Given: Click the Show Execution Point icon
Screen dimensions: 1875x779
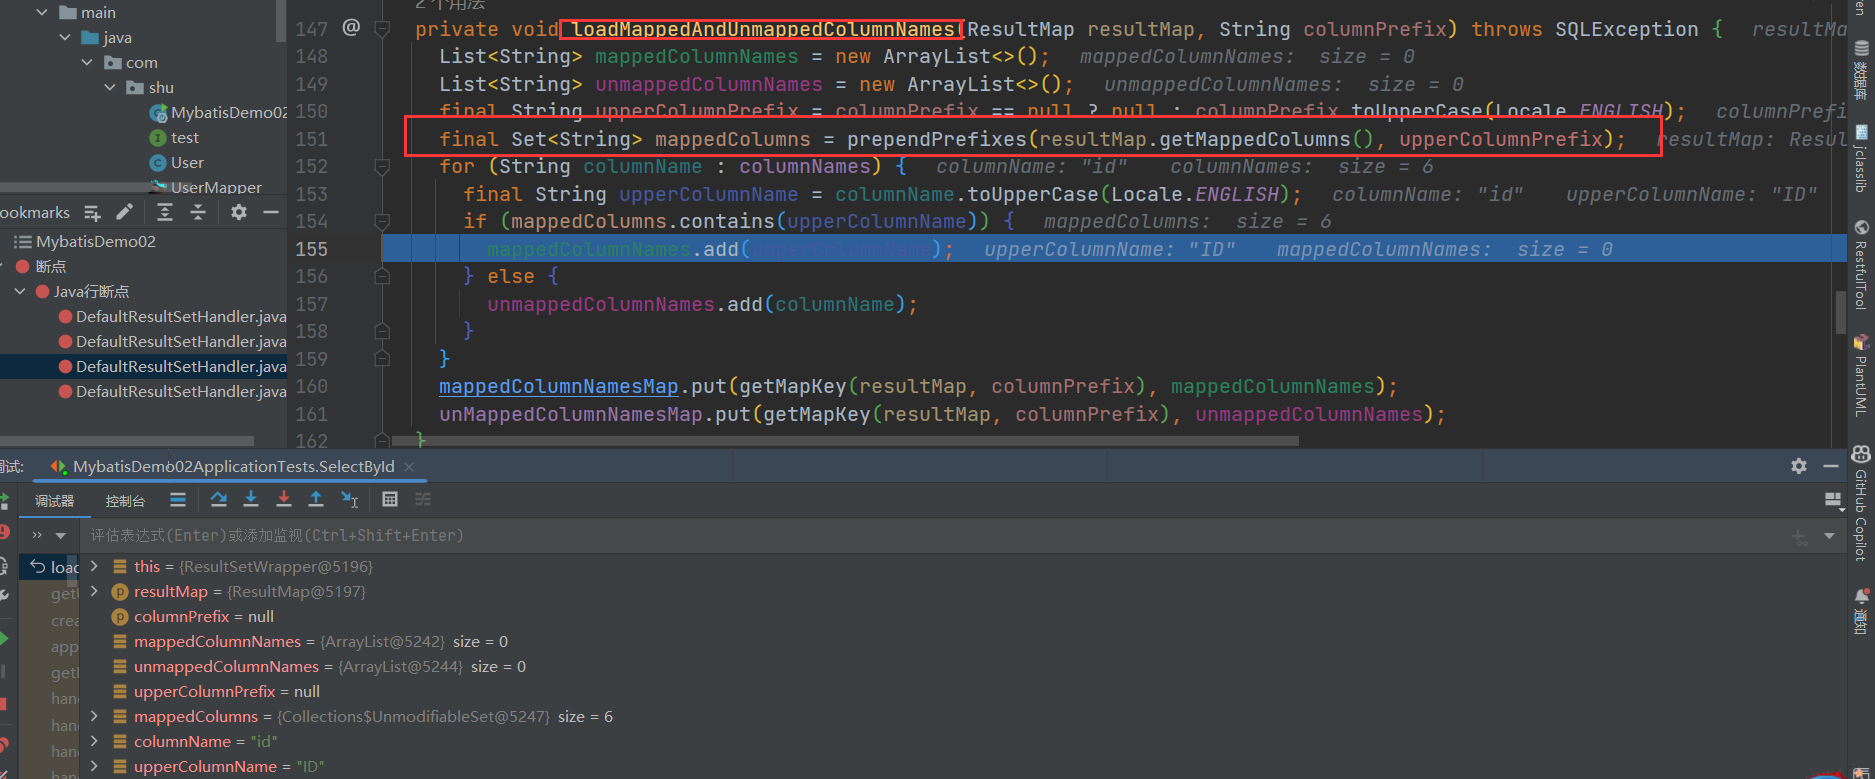Looking at the screenshot, I should pyautogui.click(x=178, y=499).
